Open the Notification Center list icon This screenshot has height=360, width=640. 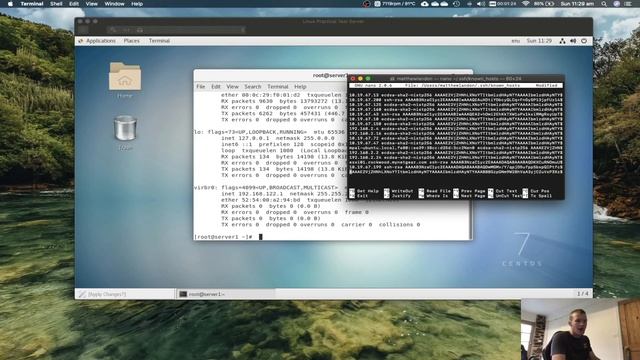pyautogui.click(x=628, y=4)
